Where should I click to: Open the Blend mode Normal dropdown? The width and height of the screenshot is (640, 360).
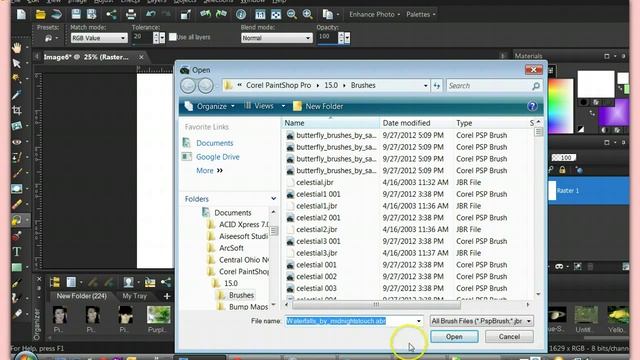[276, 38]
